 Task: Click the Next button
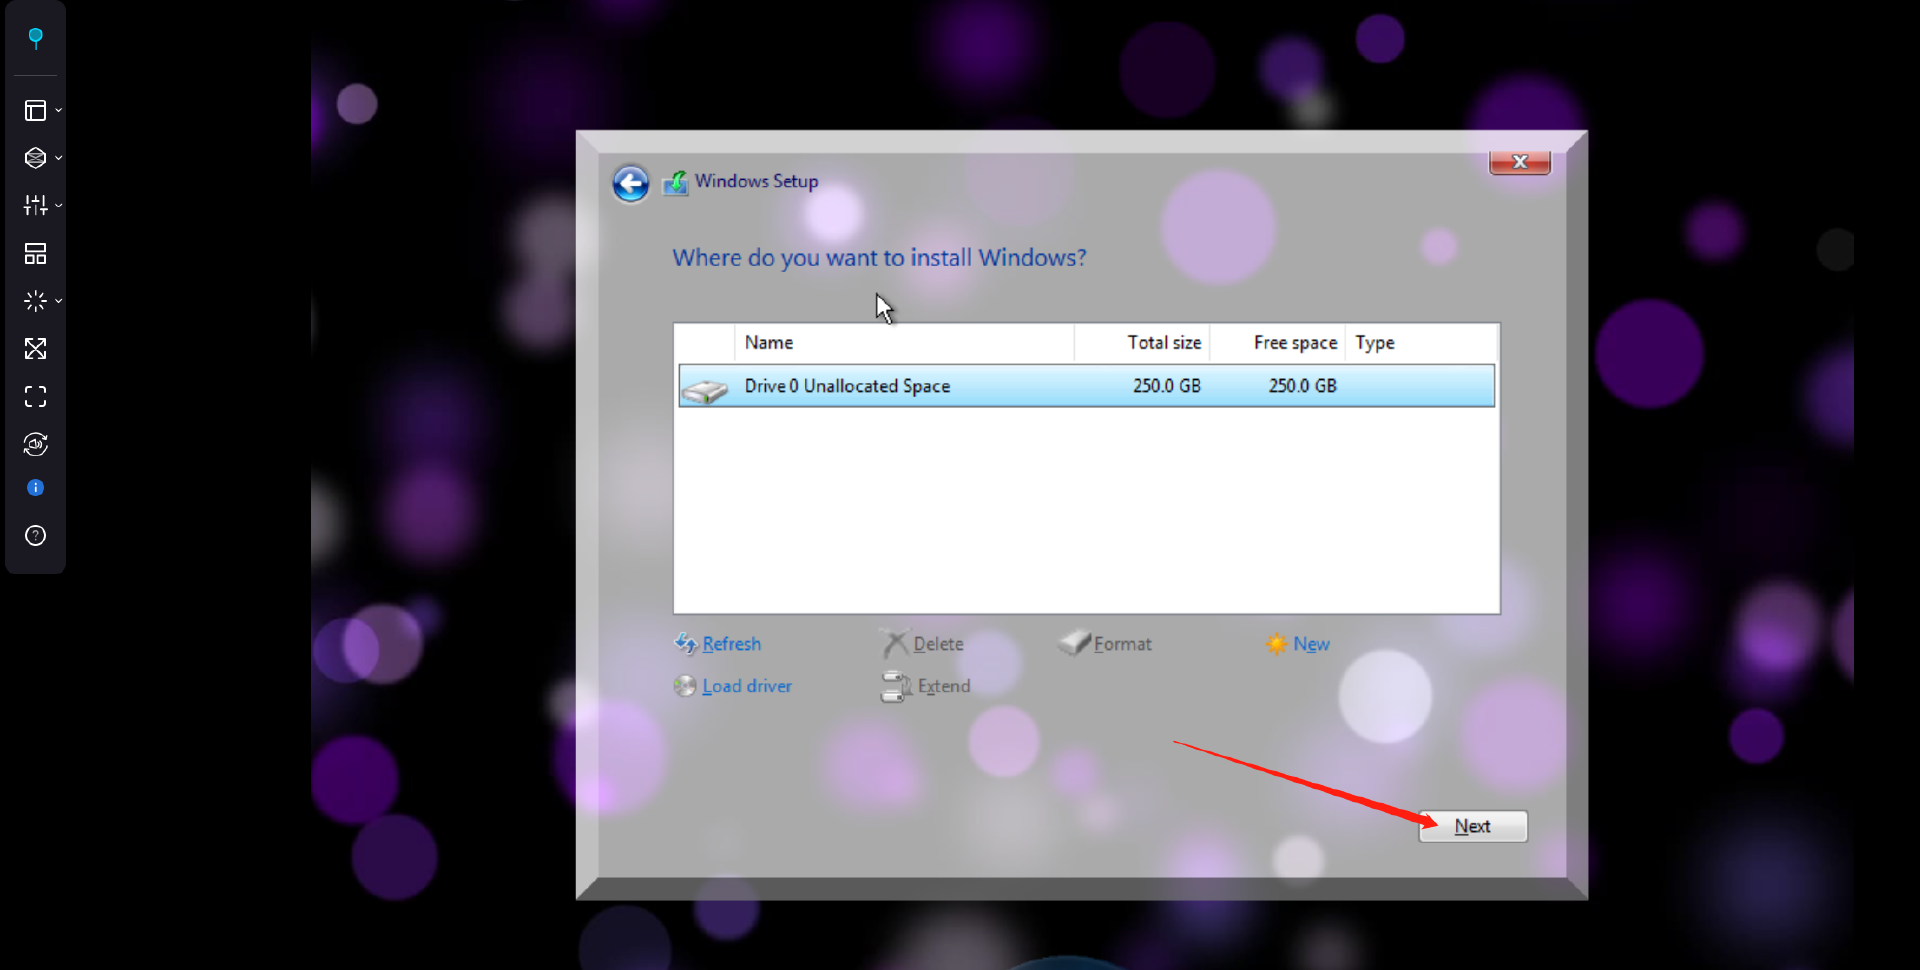pyautogui.click(x=1472, y=826)
